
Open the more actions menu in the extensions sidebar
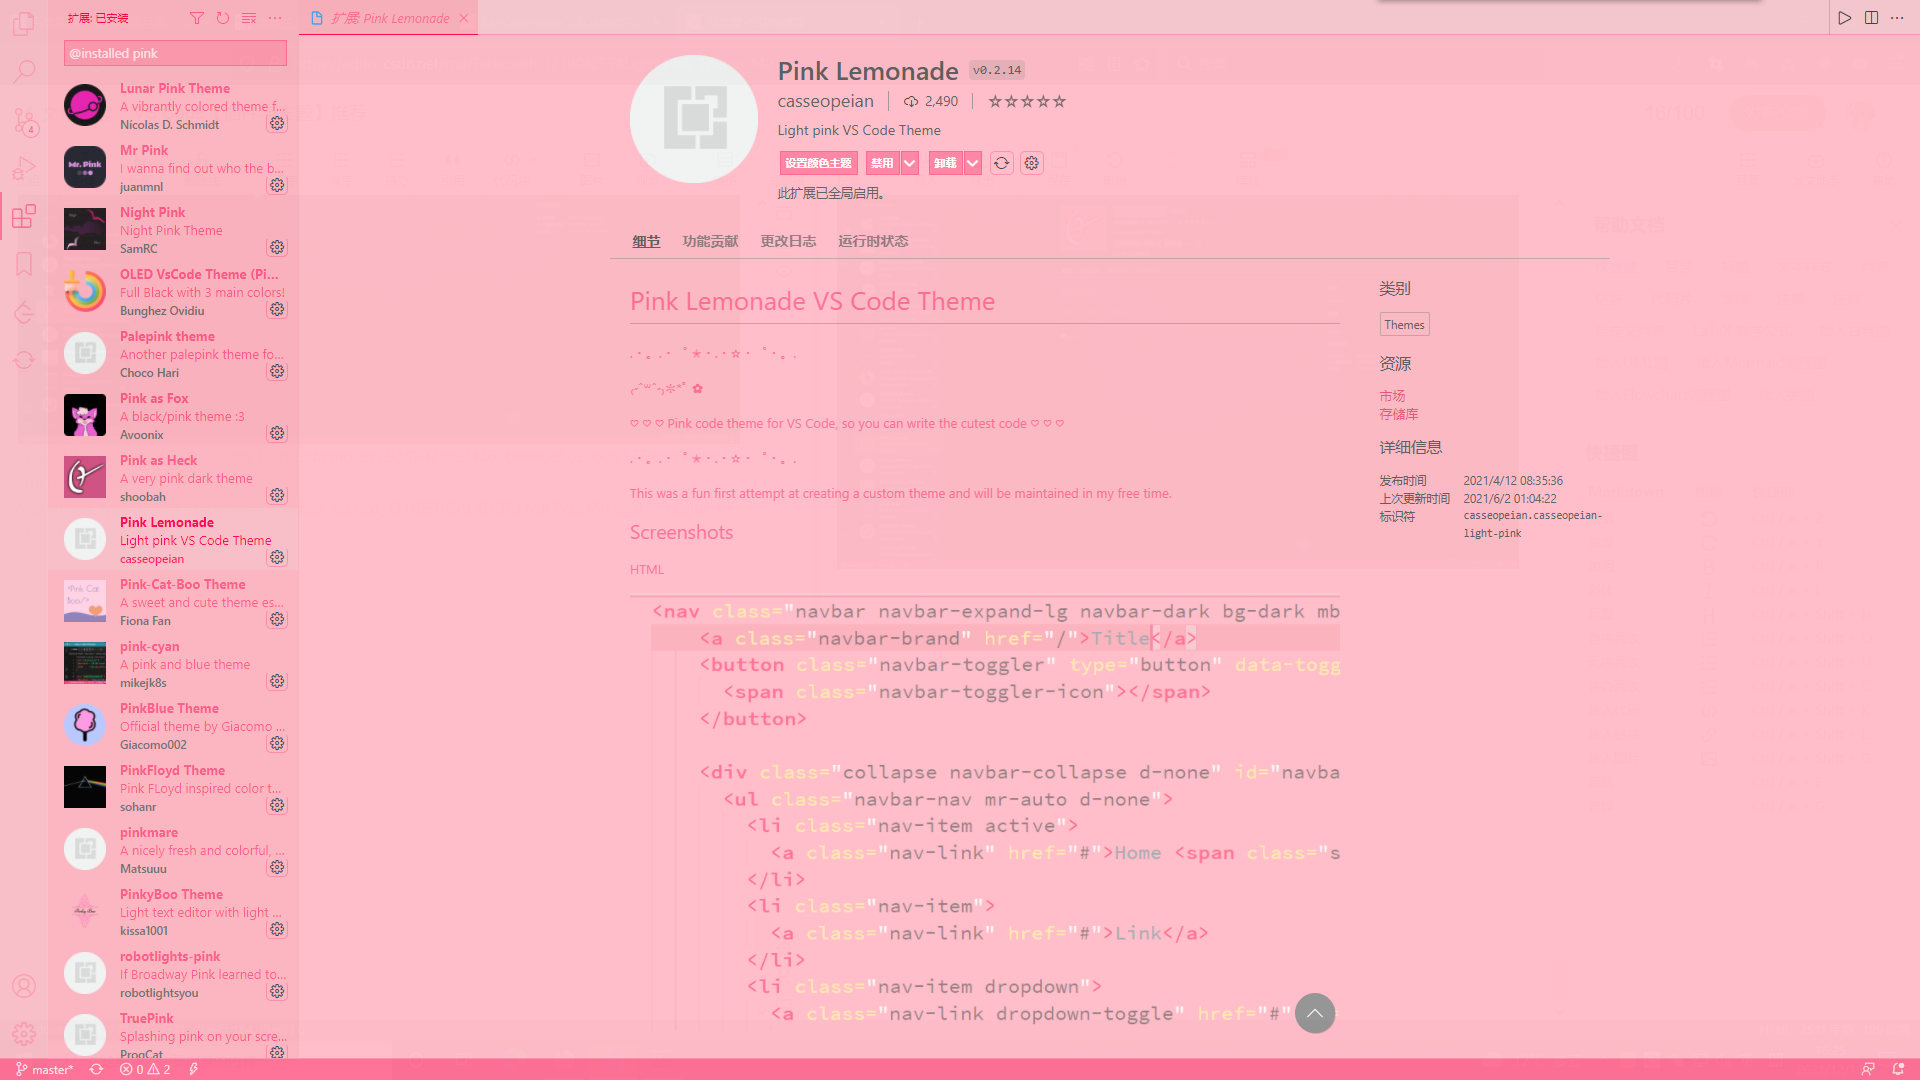[275, 18]
